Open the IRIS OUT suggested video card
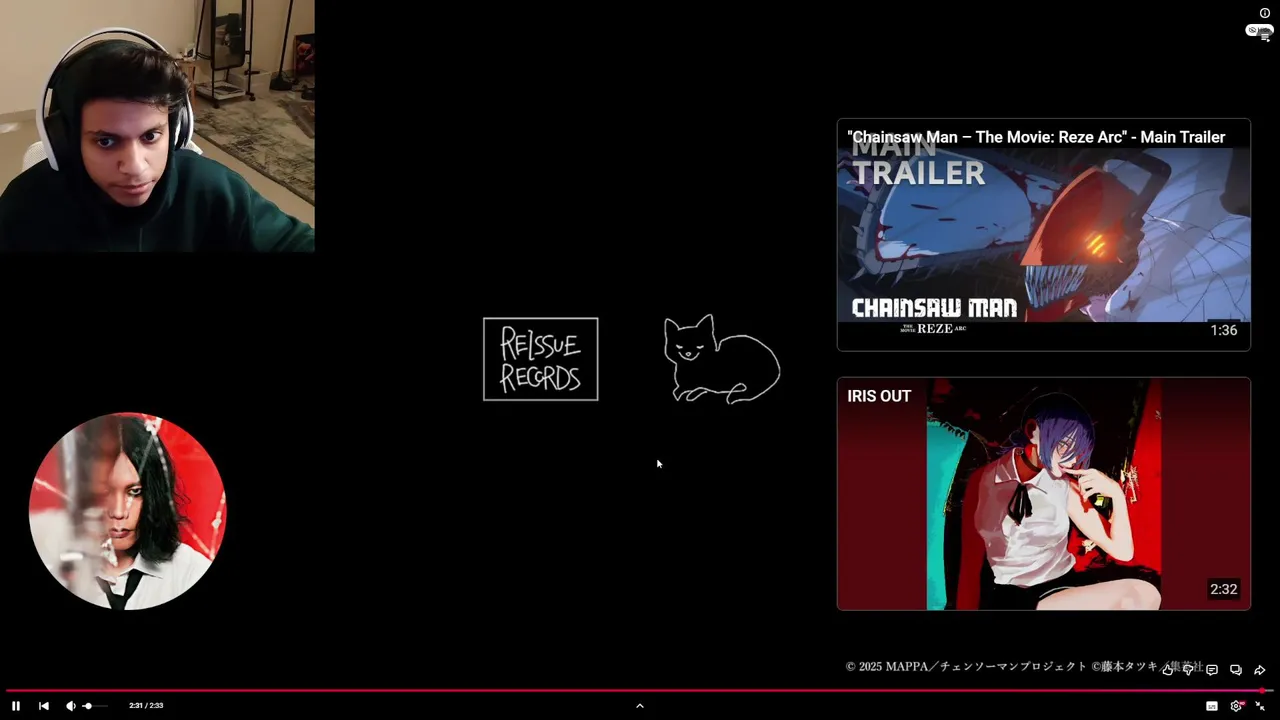This screenshot has width=1280, height=720. tap(1044, 494)
